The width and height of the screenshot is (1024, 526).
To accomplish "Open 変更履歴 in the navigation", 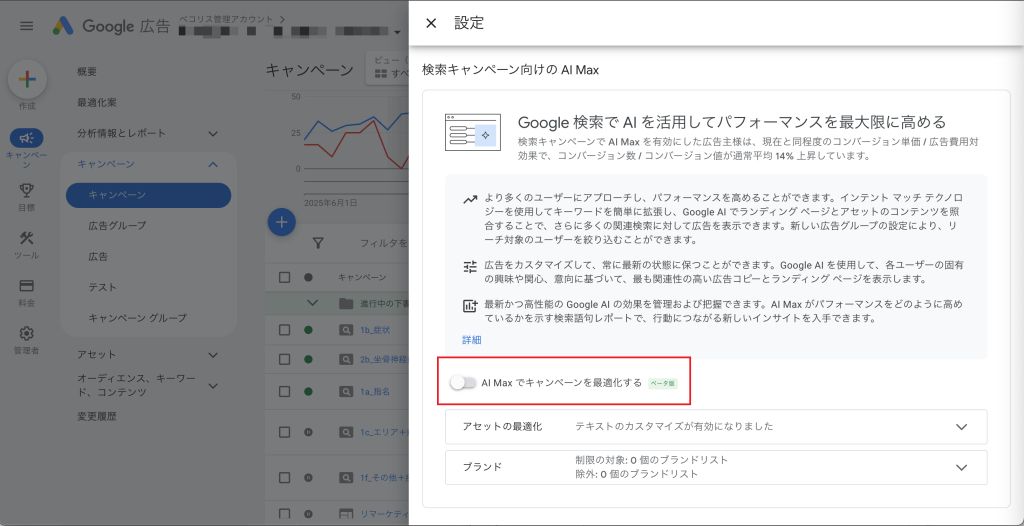I will 97,416.
